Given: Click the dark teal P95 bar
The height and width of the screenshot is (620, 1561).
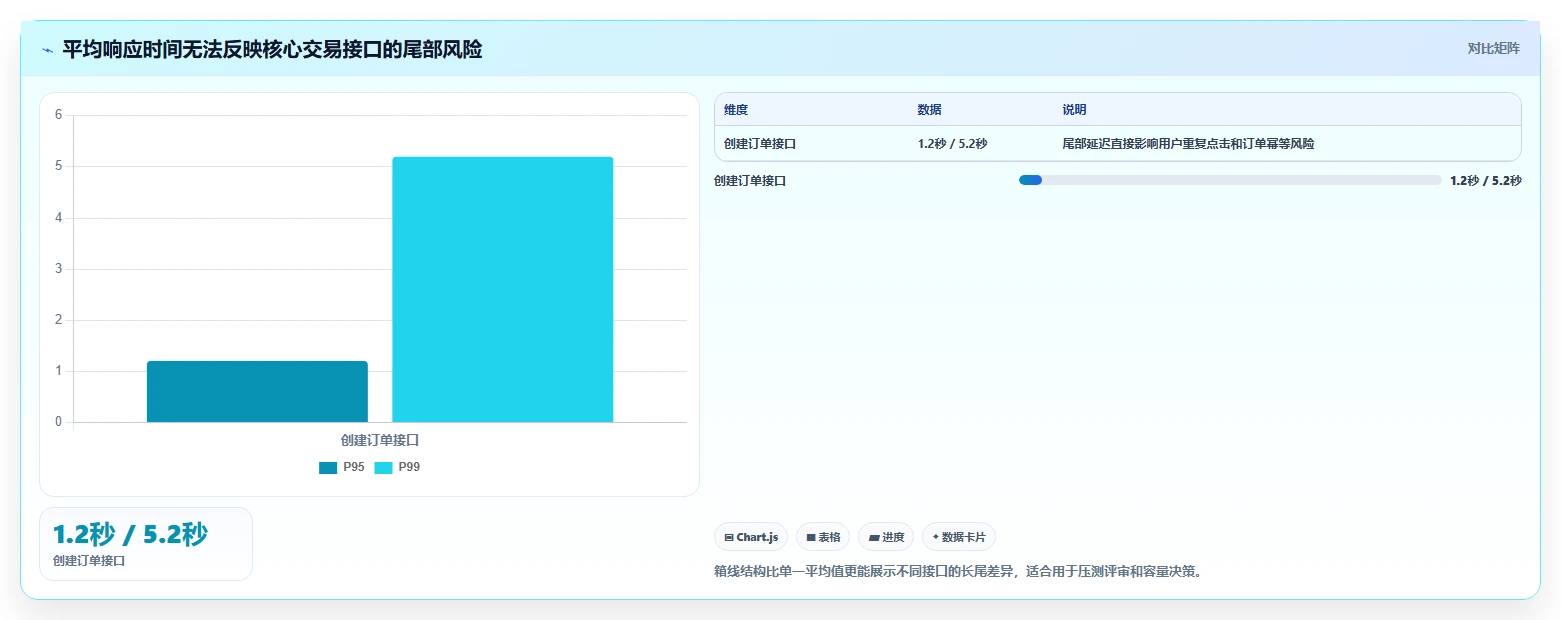Looking at the screenshot, I should [257, 391].
